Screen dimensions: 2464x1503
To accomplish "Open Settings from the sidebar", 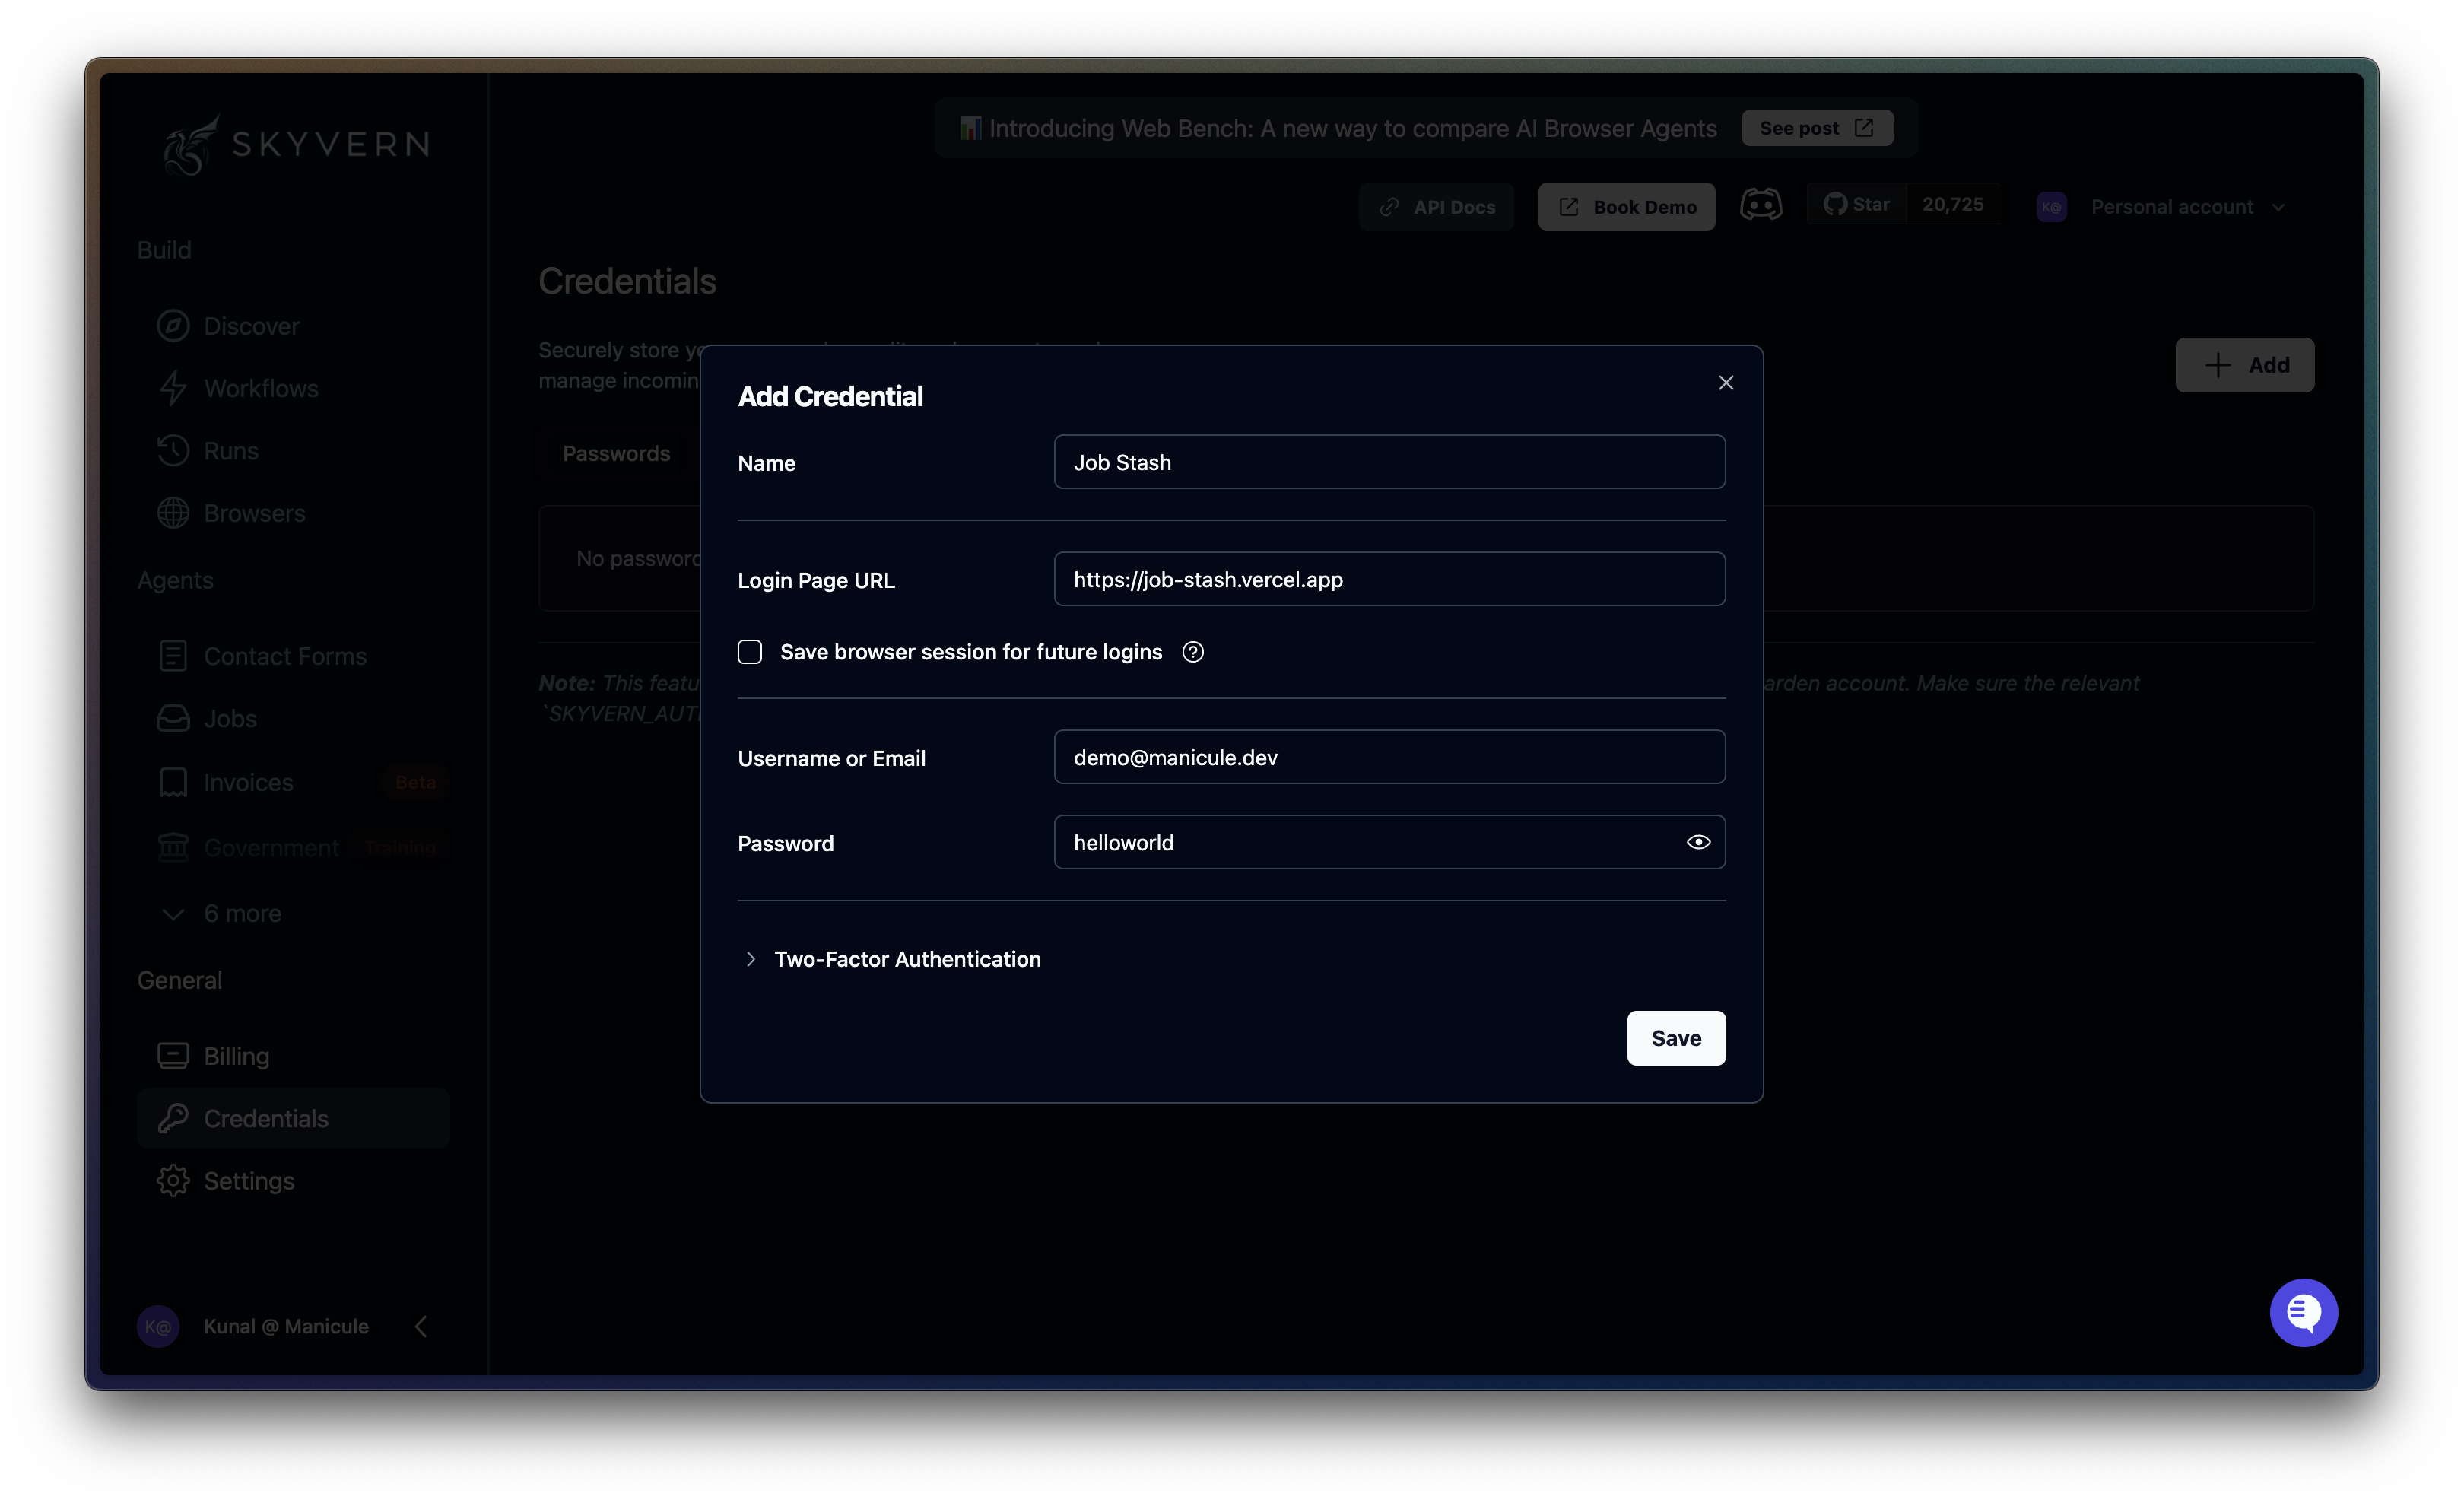I will pyautogui.click(x=250, y=1180).
